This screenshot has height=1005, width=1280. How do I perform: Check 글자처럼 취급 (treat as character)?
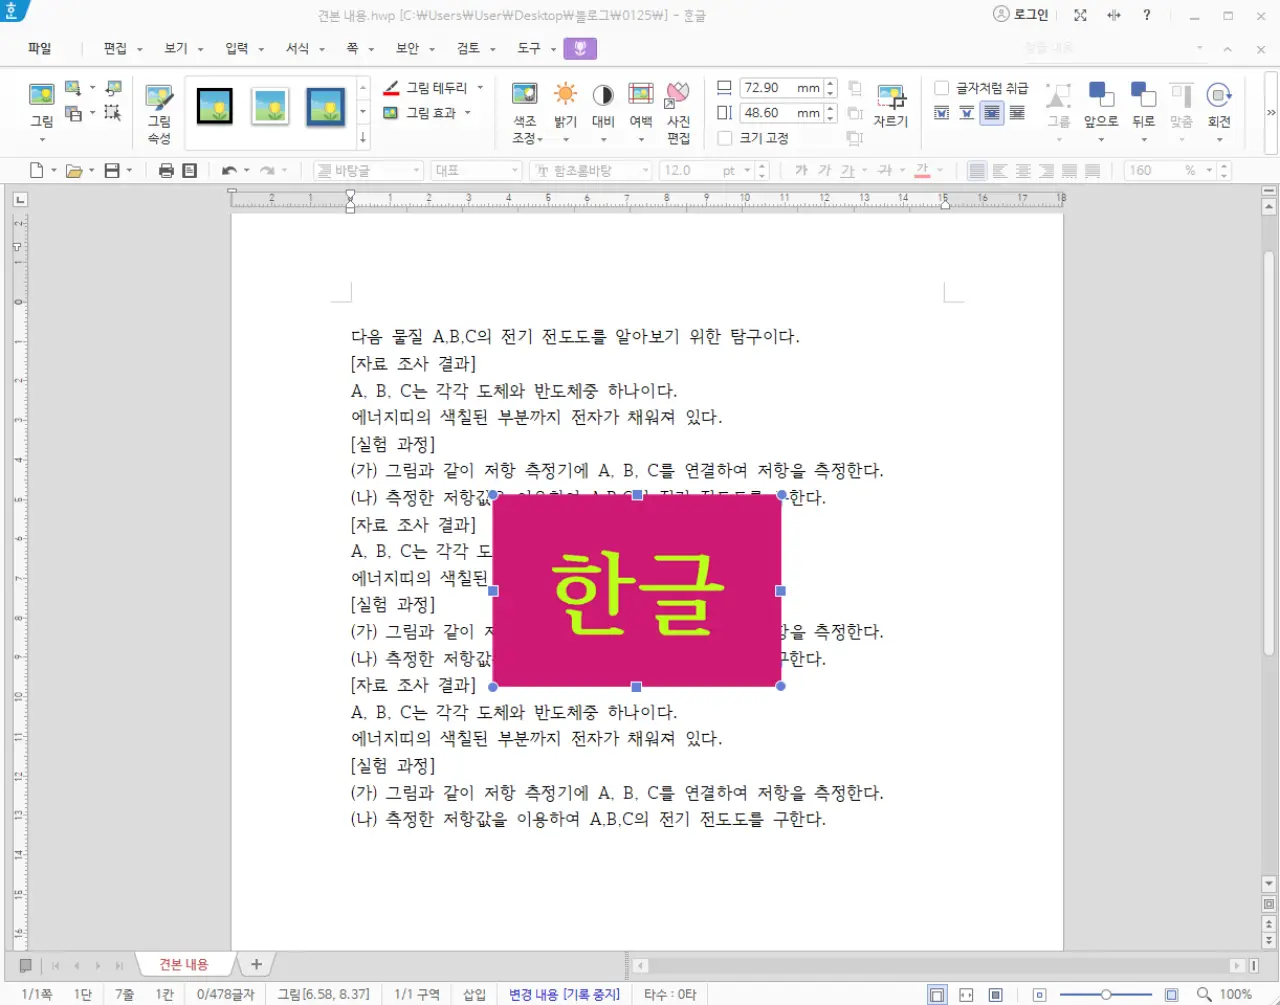click(x=941, y=88)
